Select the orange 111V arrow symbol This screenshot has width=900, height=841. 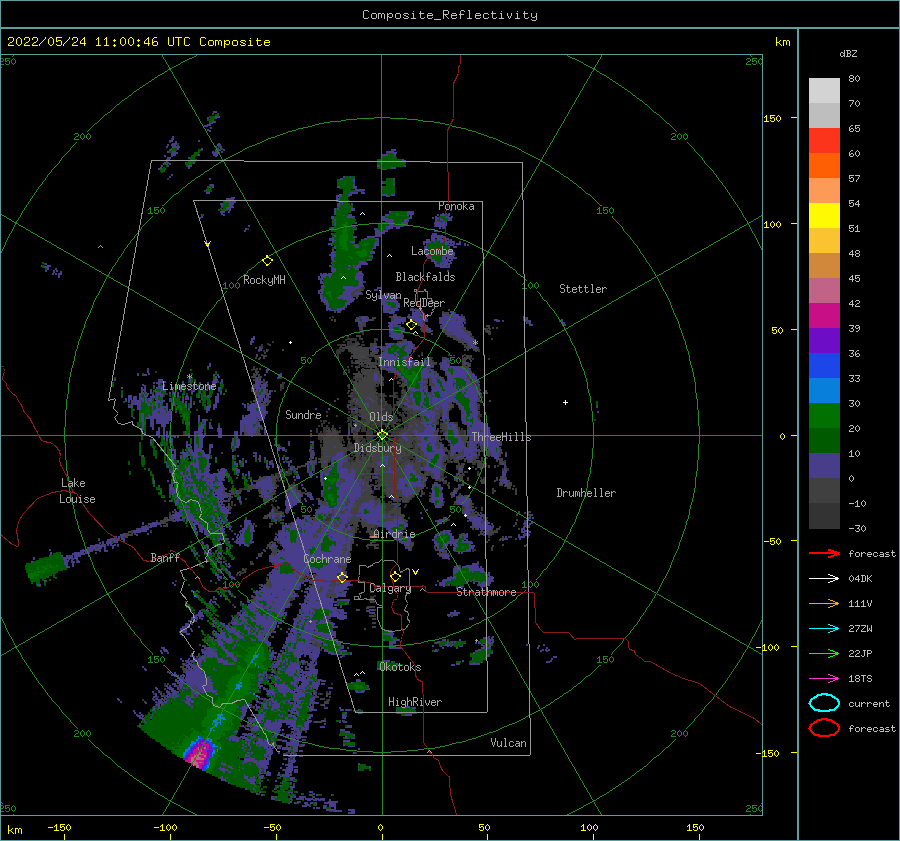click(x=824, y=603)
